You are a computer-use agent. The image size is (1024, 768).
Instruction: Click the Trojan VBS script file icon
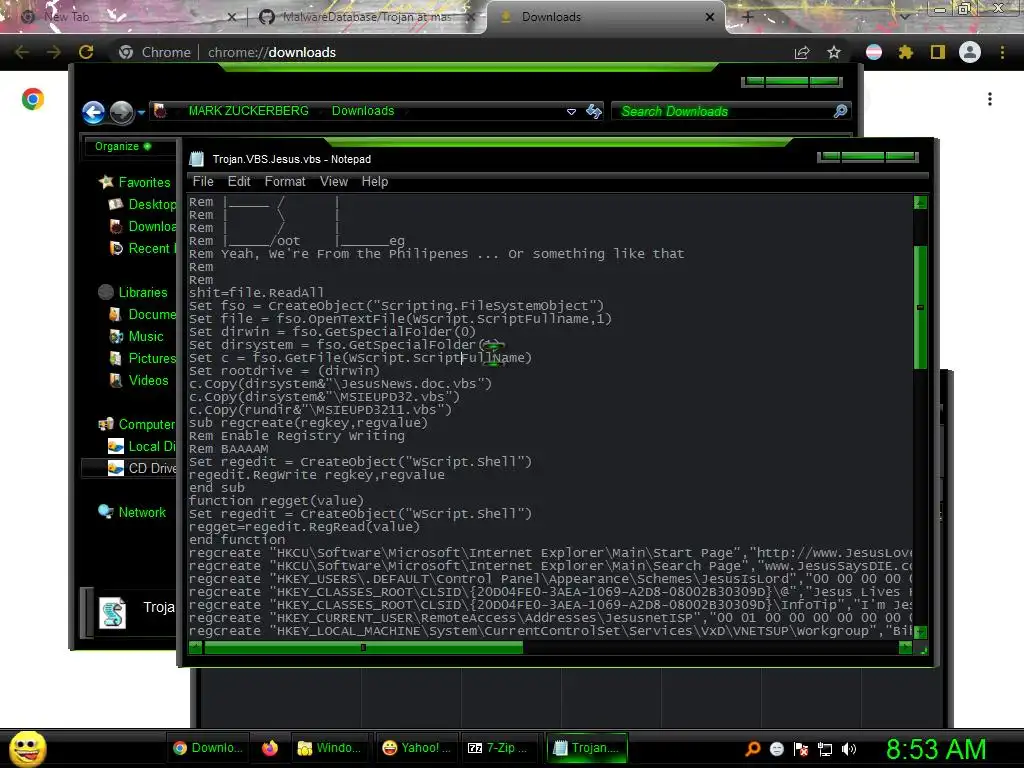point(112,613)
